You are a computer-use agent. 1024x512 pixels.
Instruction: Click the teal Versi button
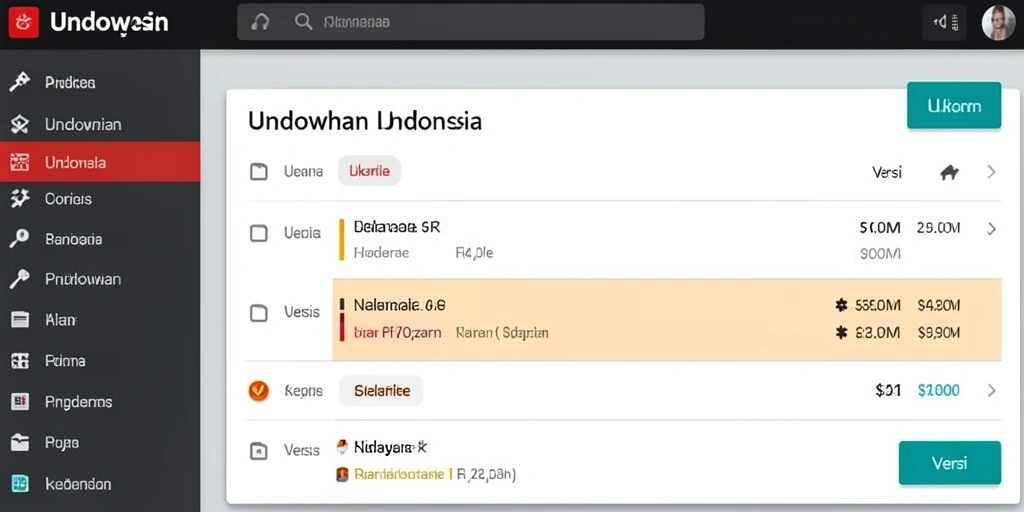point(950,463)
